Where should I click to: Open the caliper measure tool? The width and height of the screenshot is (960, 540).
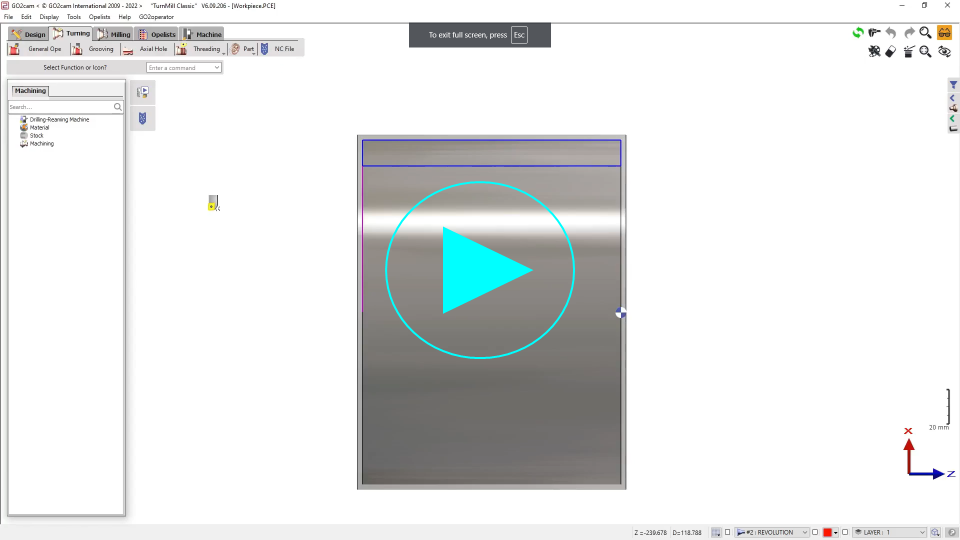[874, 33]
